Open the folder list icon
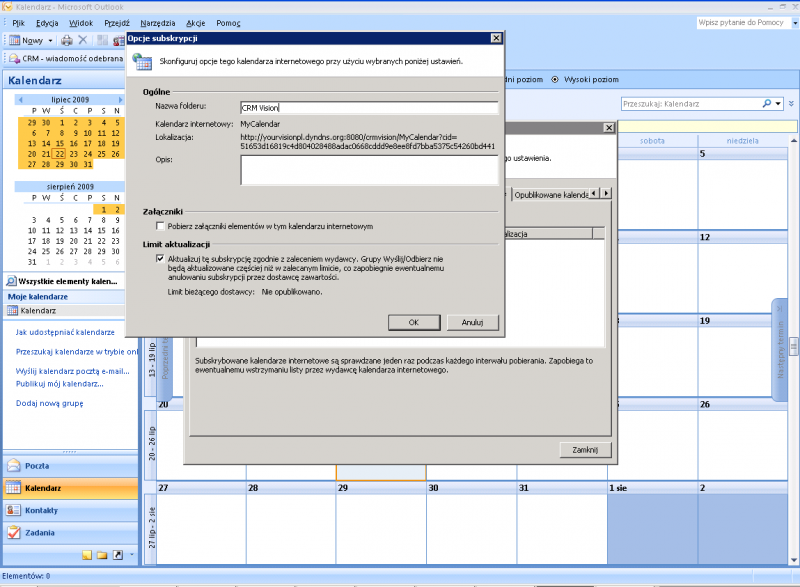The image size is (800, 587). coord(102,553)
